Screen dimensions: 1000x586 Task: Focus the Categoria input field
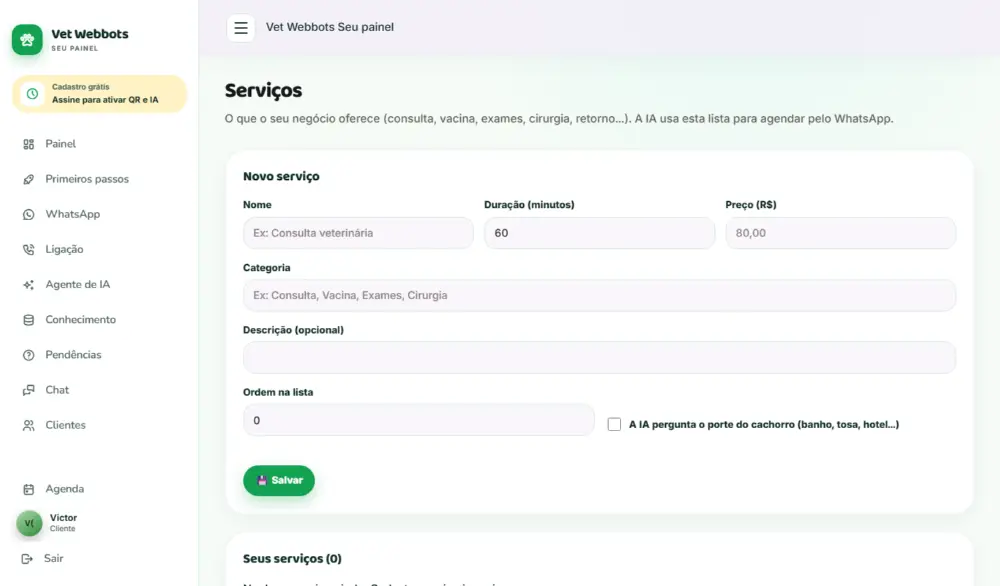599,295
